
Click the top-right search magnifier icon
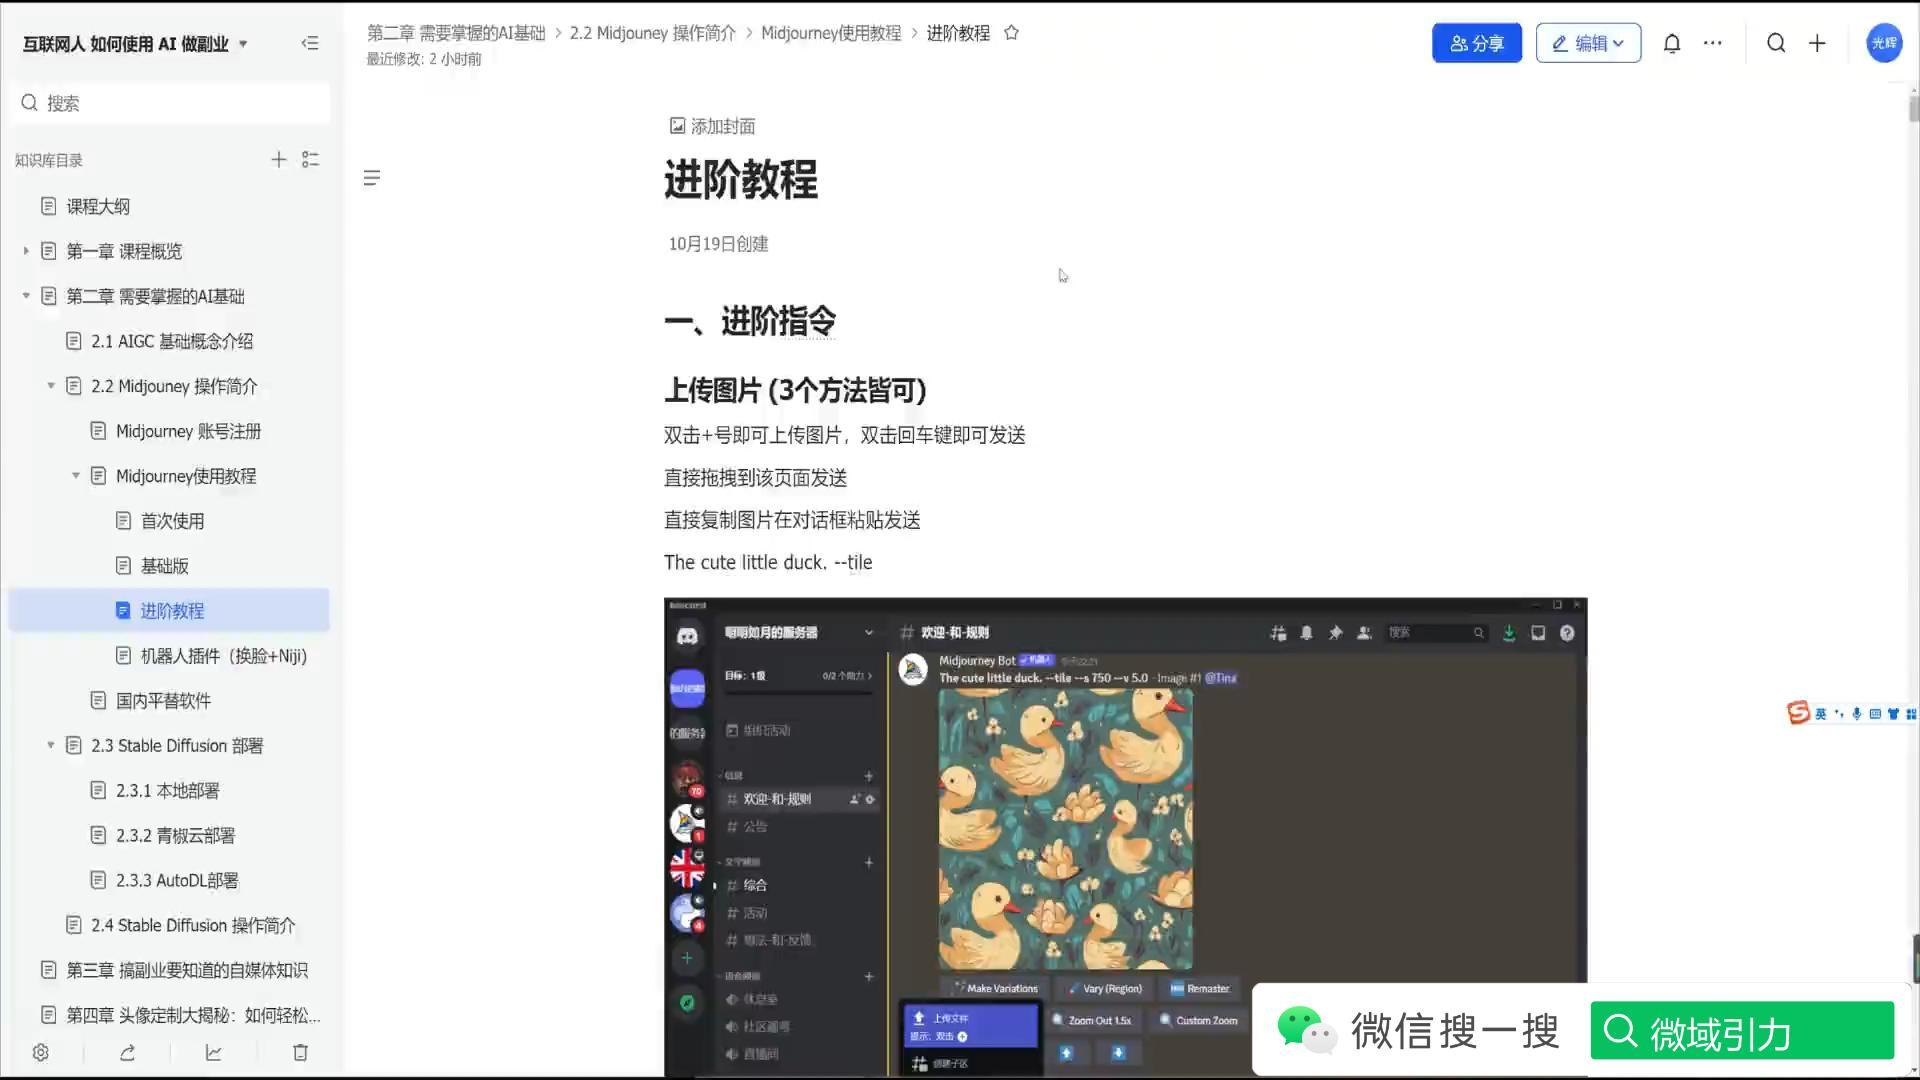(x=1776, y=43)
